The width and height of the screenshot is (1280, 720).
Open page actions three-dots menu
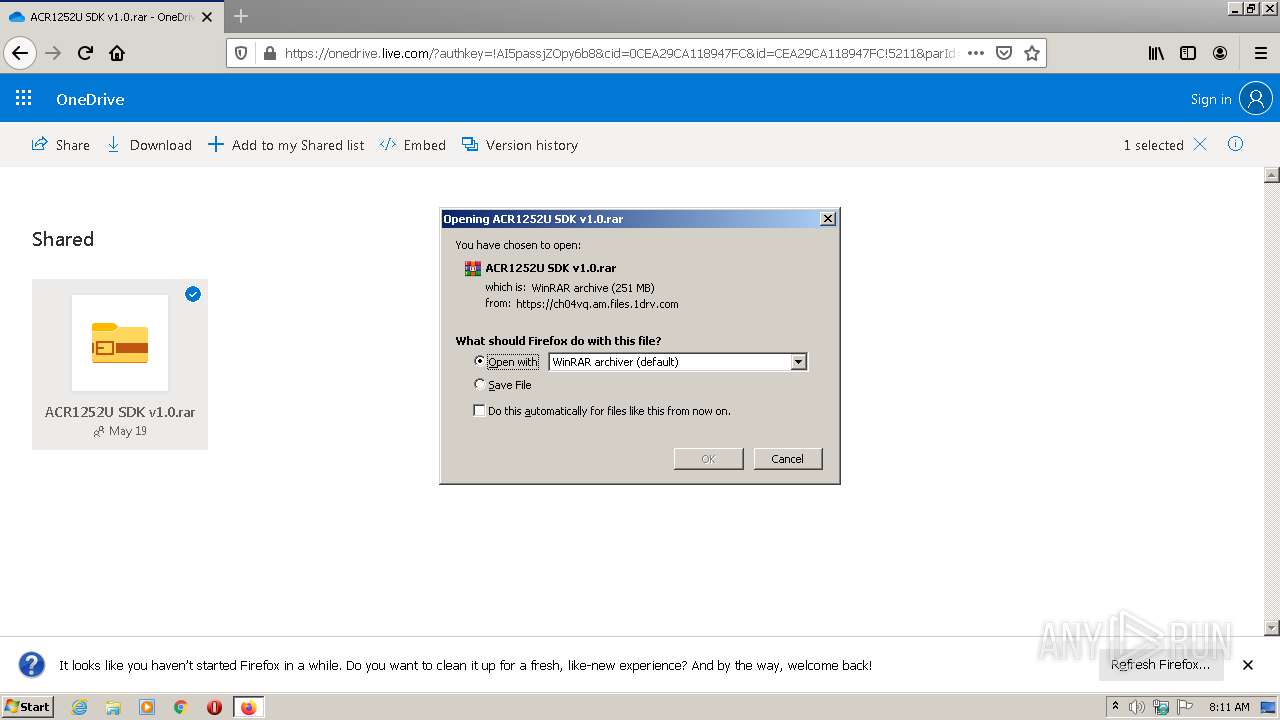tap(976, 53)
